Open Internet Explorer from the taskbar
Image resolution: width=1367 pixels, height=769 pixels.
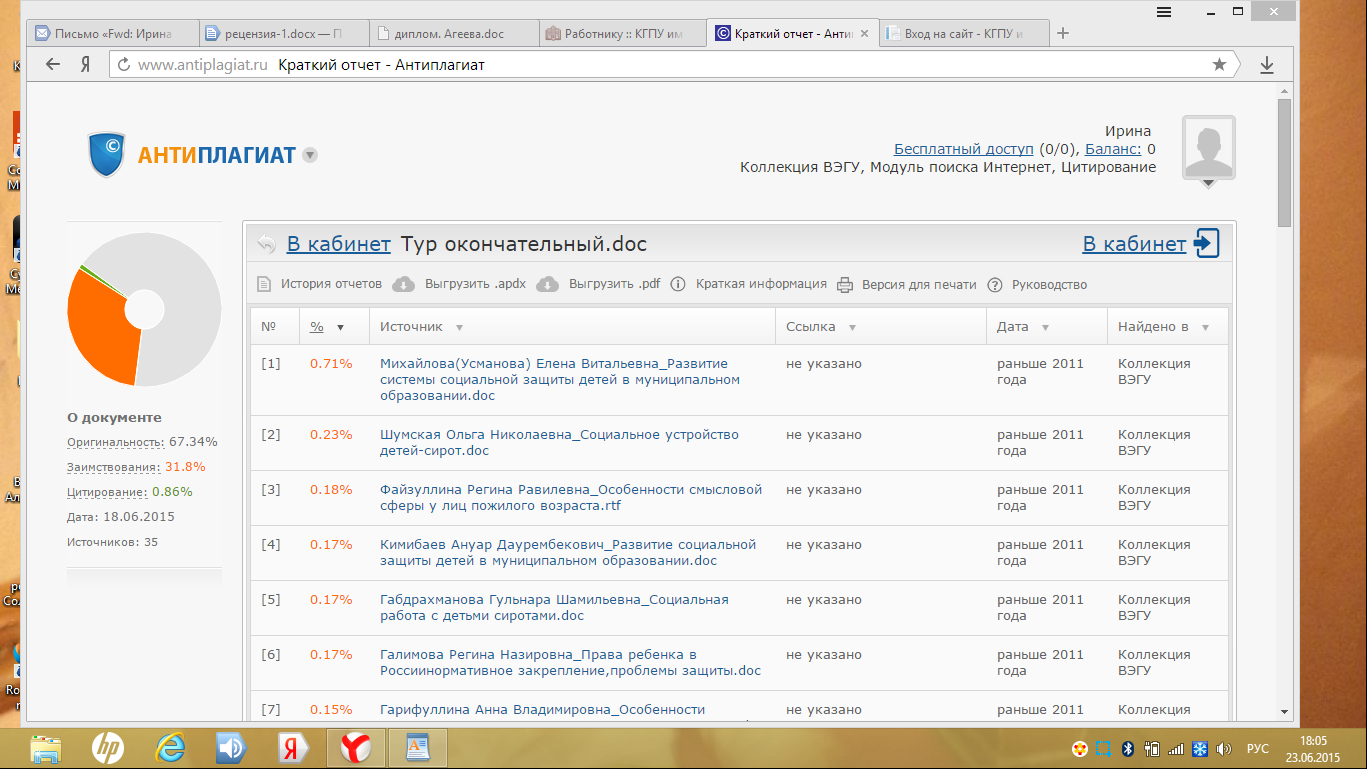pos(170,747)
